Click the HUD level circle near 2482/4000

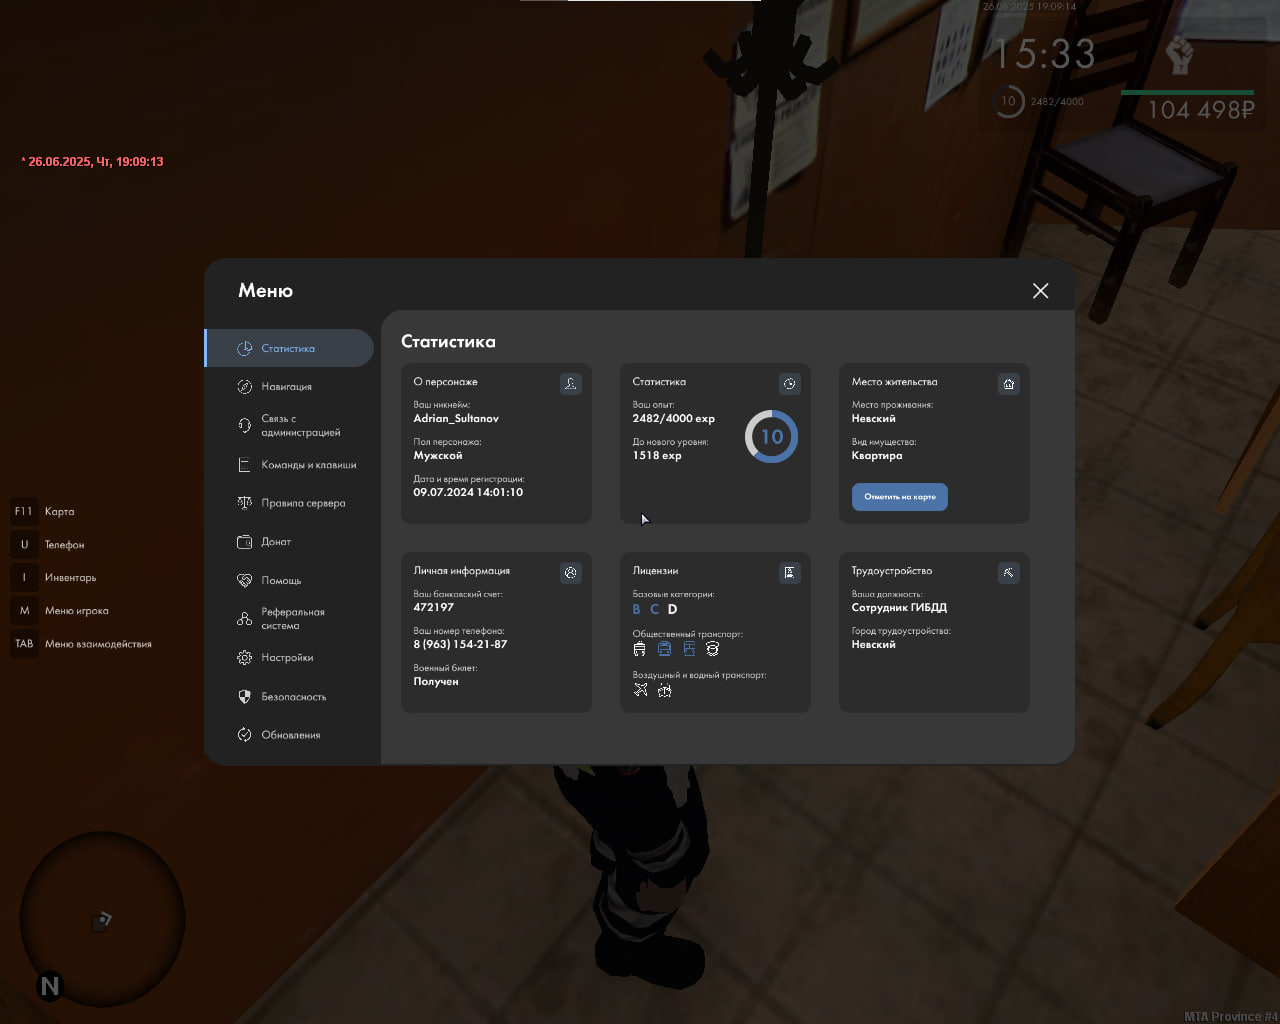(1008, 101)
